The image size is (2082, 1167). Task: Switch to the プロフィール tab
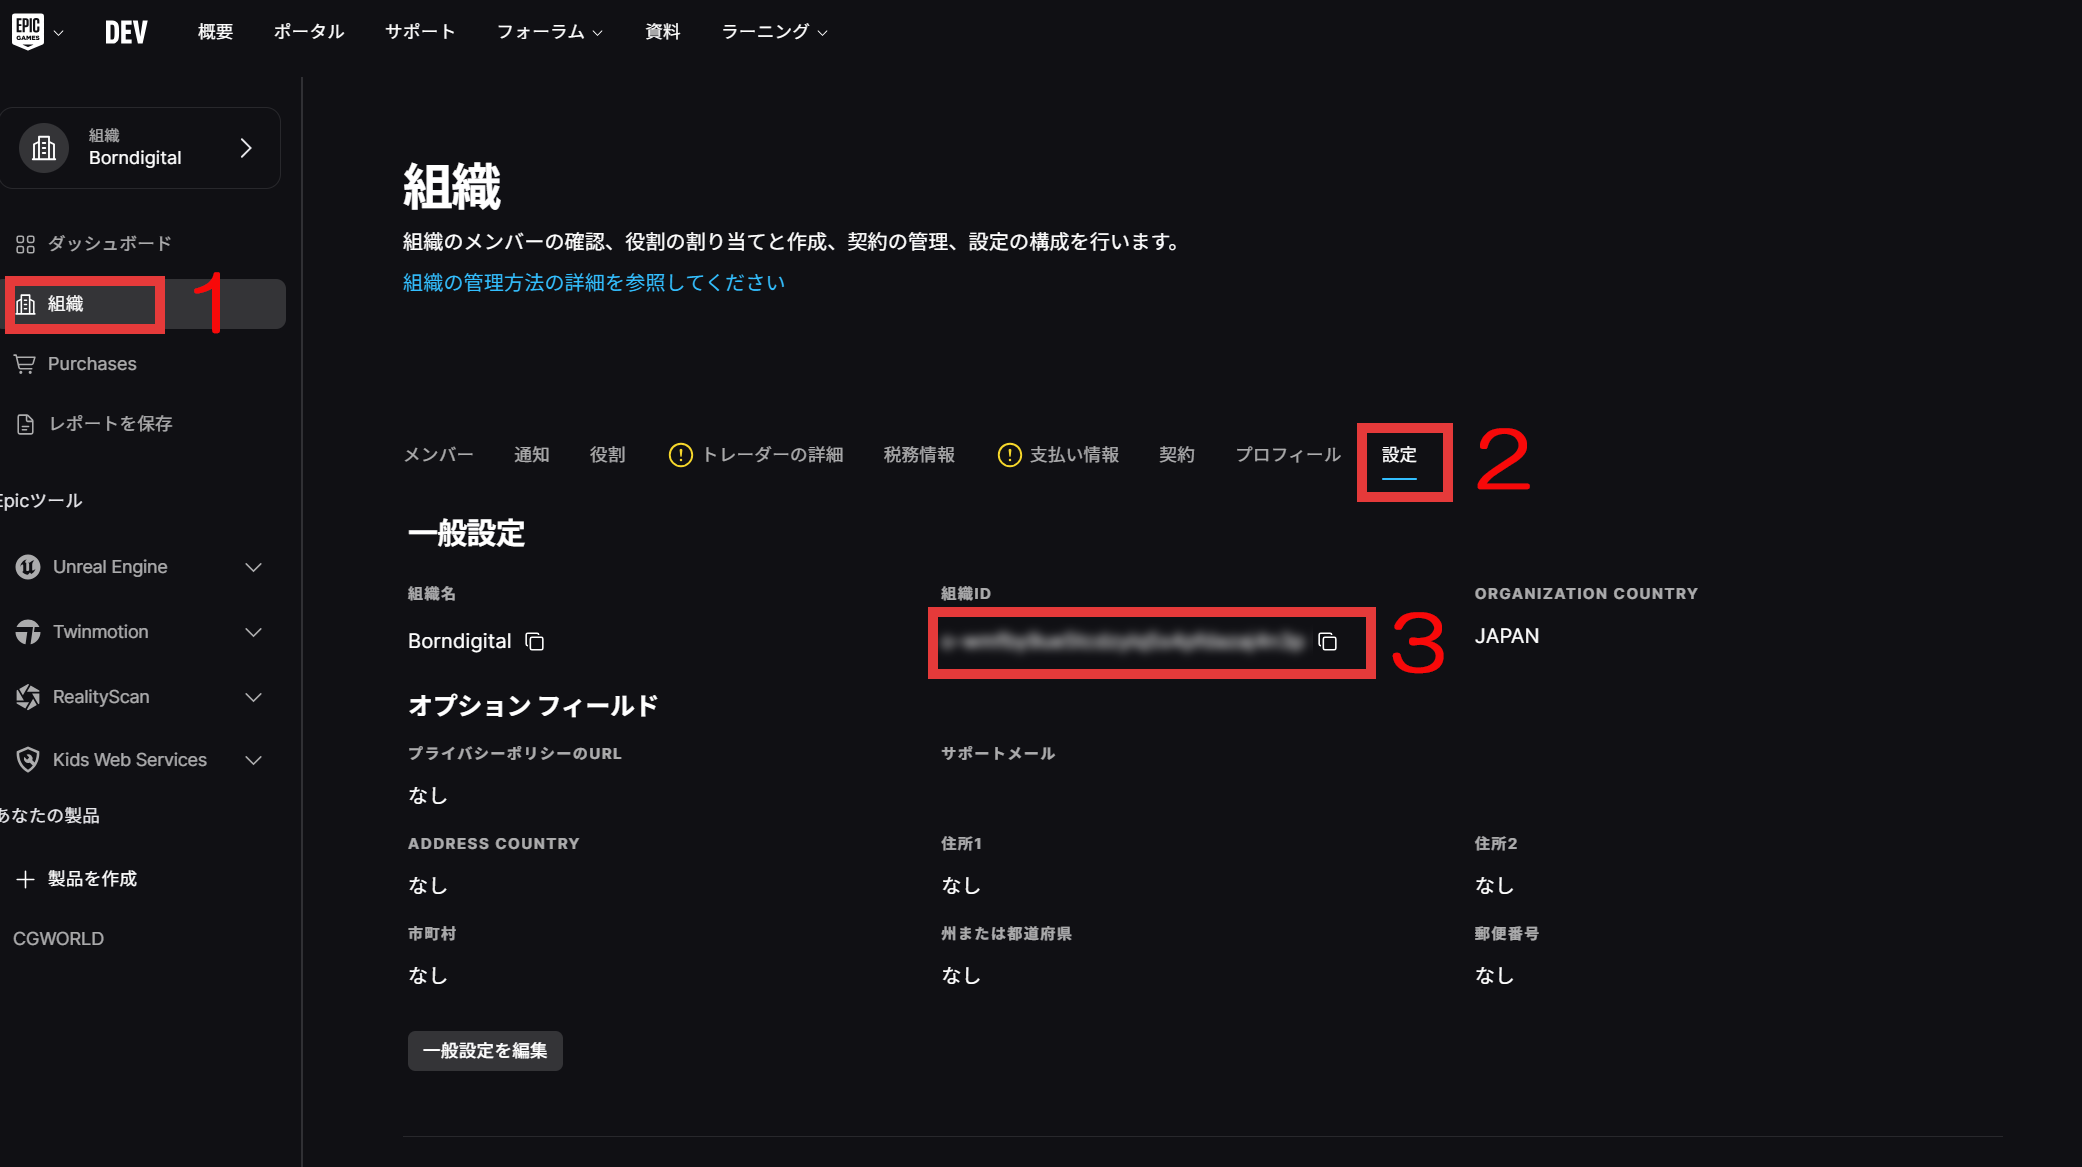1288,455
